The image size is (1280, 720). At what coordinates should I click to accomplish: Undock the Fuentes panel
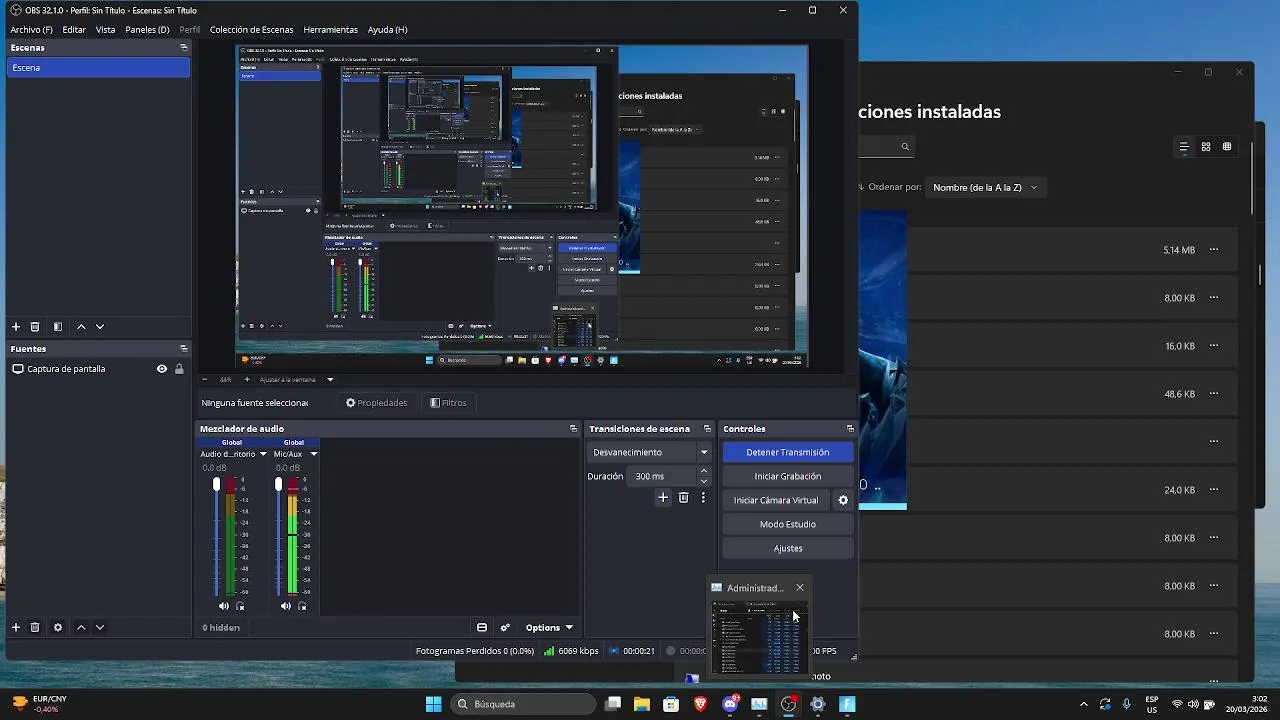coord(184,349)
